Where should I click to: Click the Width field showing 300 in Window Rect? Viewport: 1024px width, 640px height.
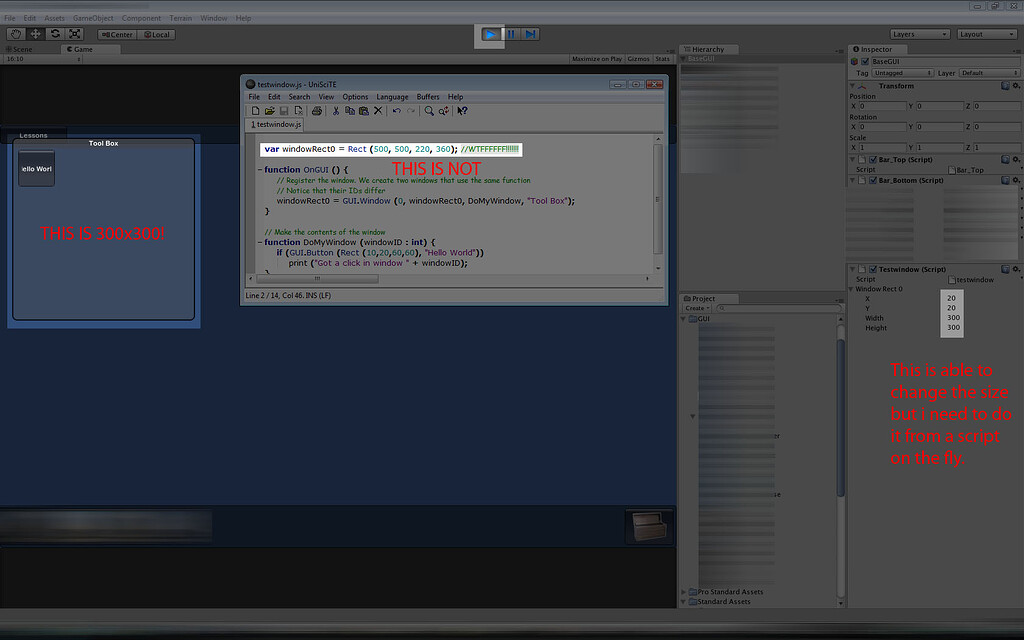pos(950,318)
